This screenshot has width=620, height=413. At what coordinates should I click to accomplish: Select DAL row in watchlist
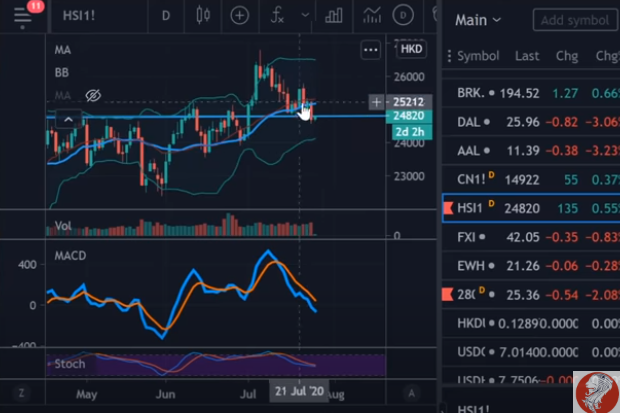click(x=531, y=122)
